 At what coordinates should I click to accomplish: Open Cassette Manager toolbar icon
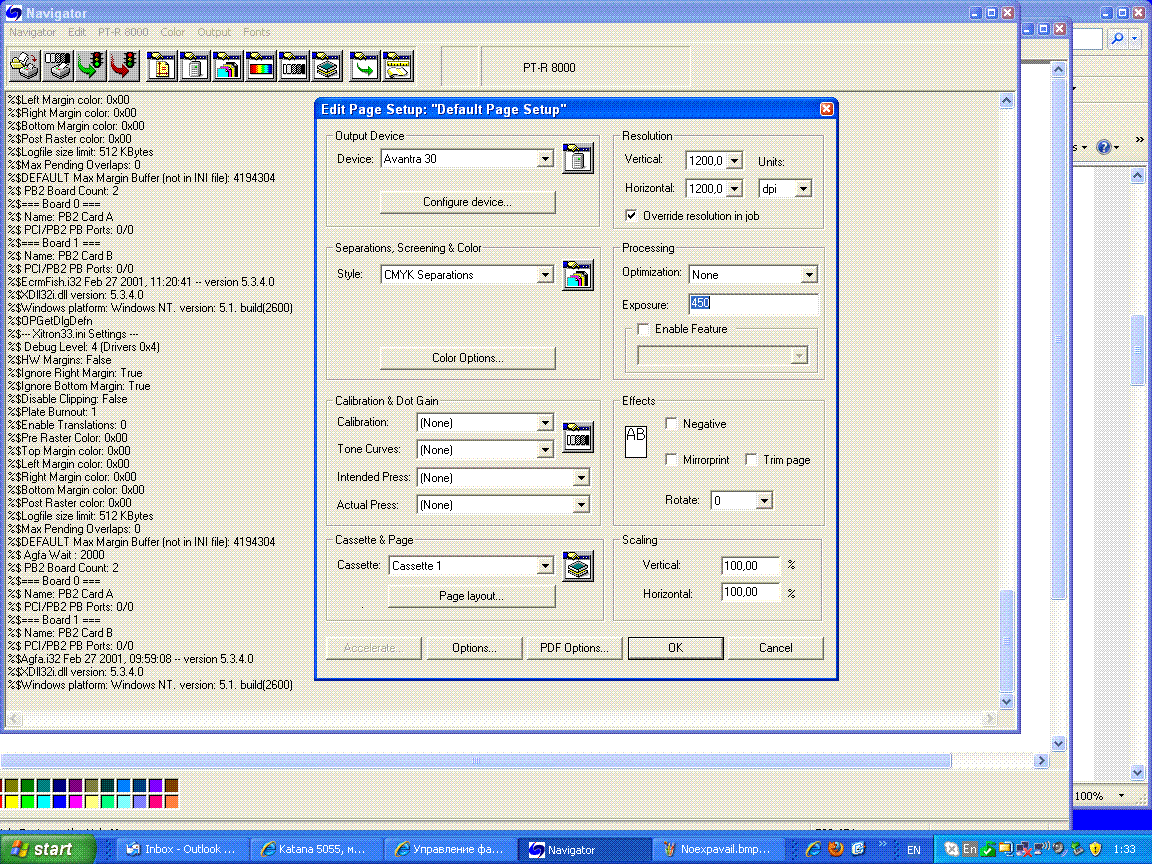tap(326, 65)
